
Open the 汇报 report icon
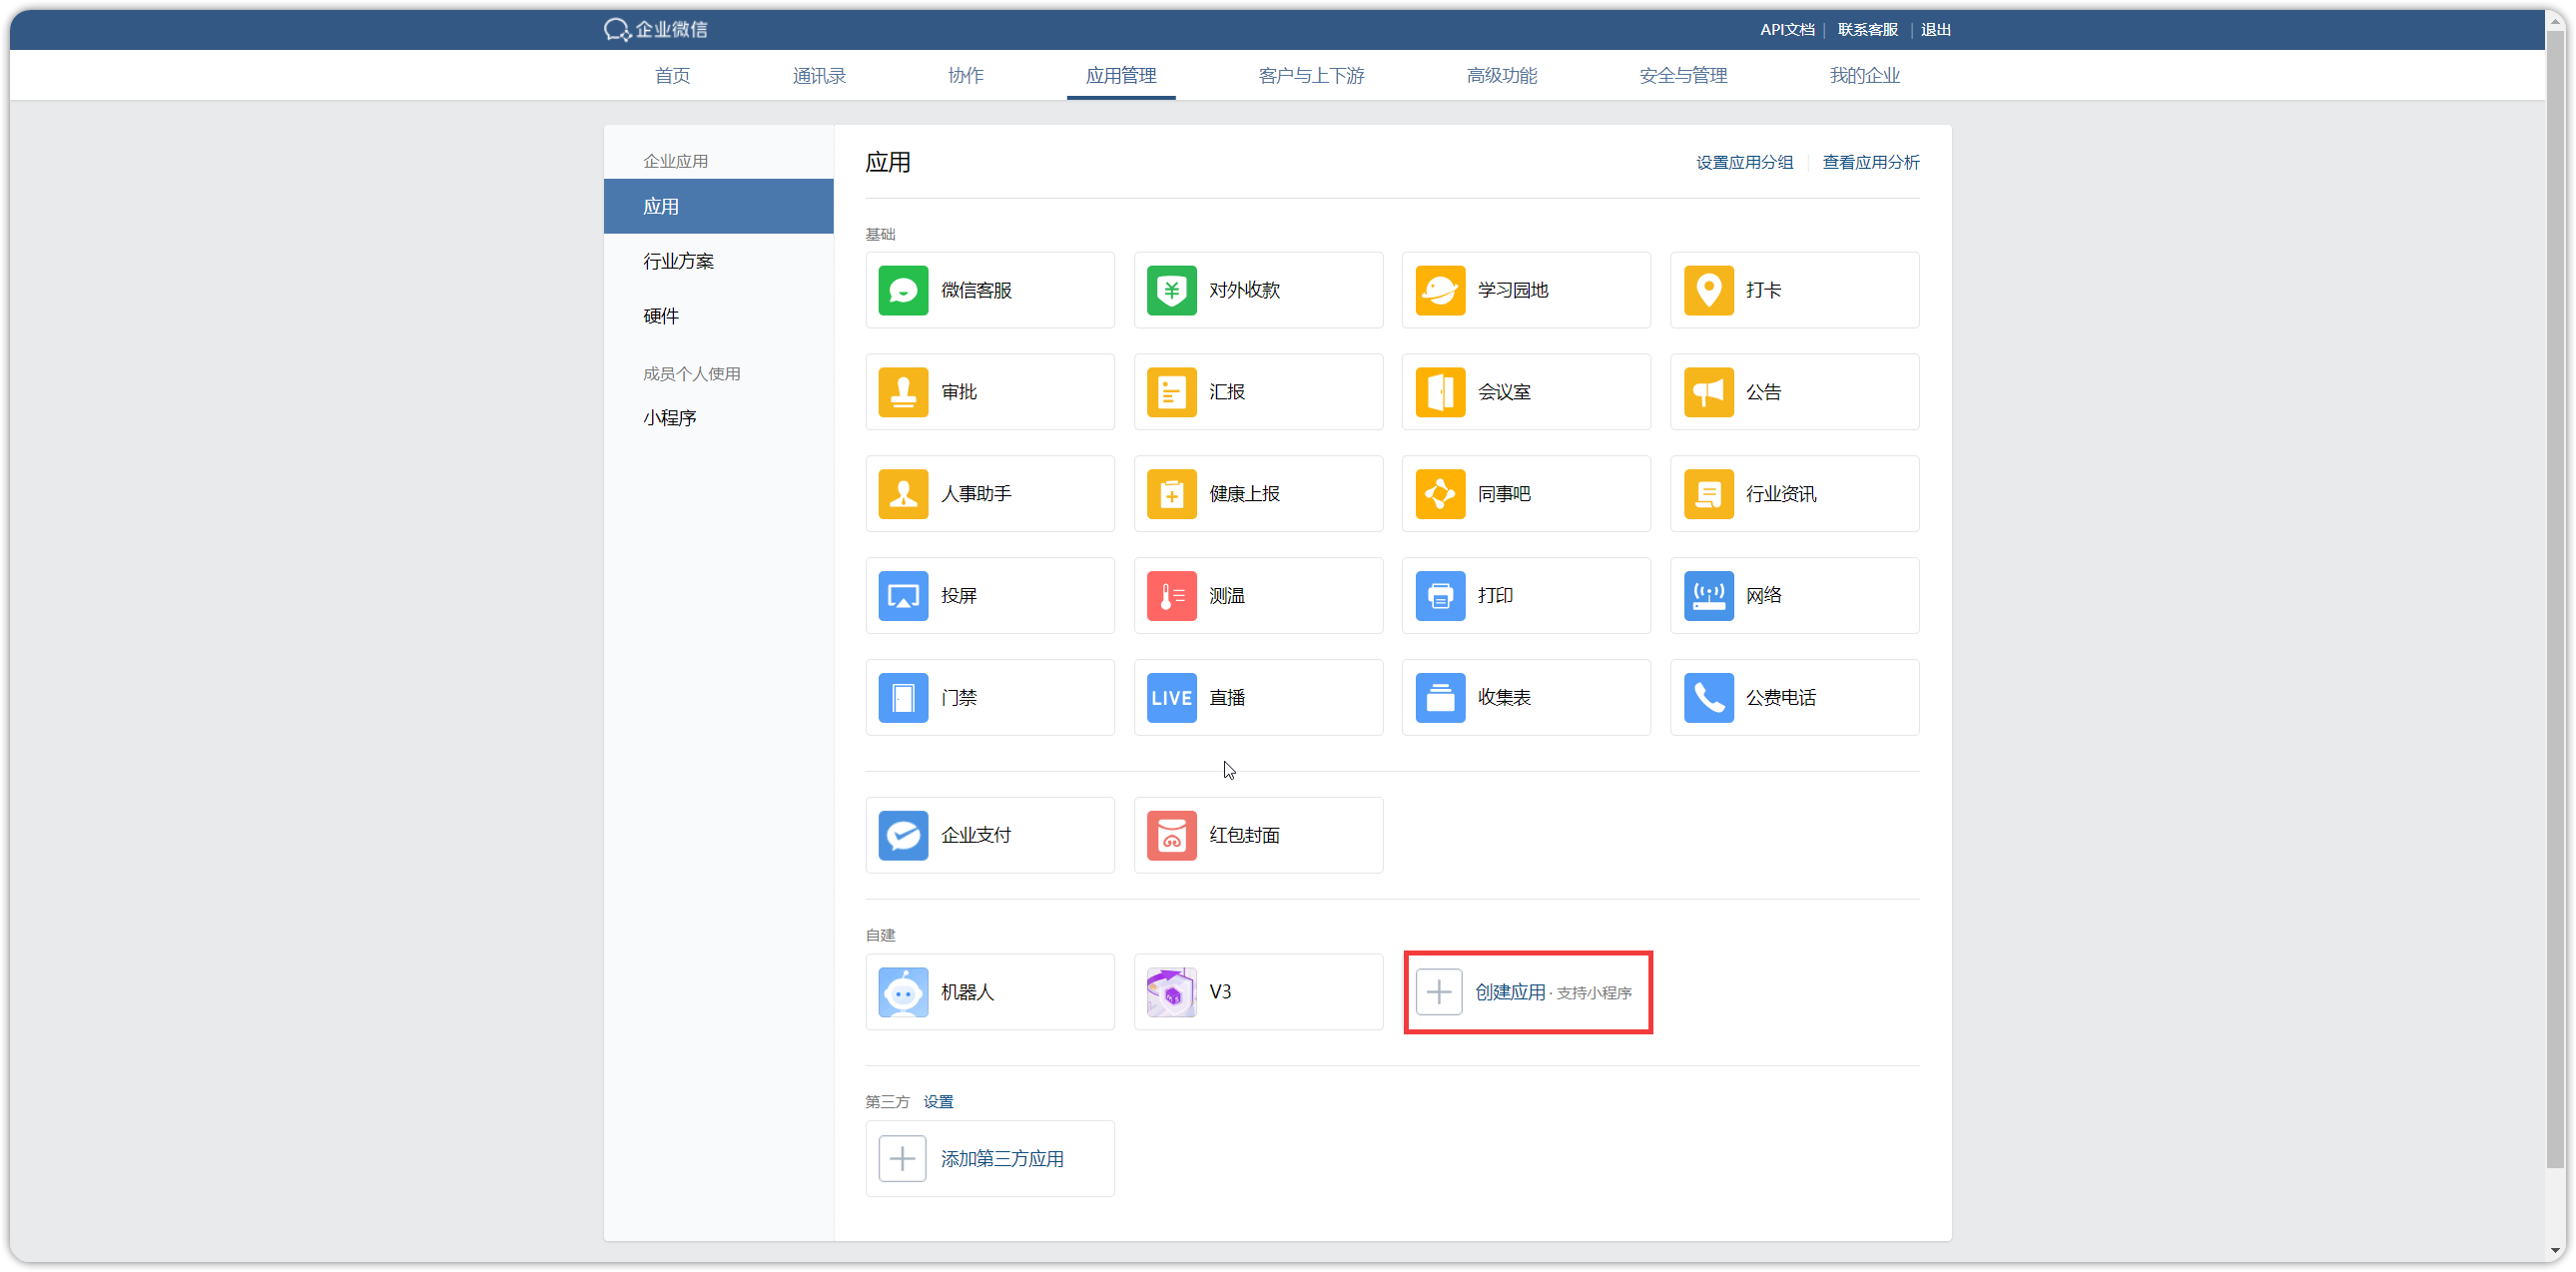1171,392
